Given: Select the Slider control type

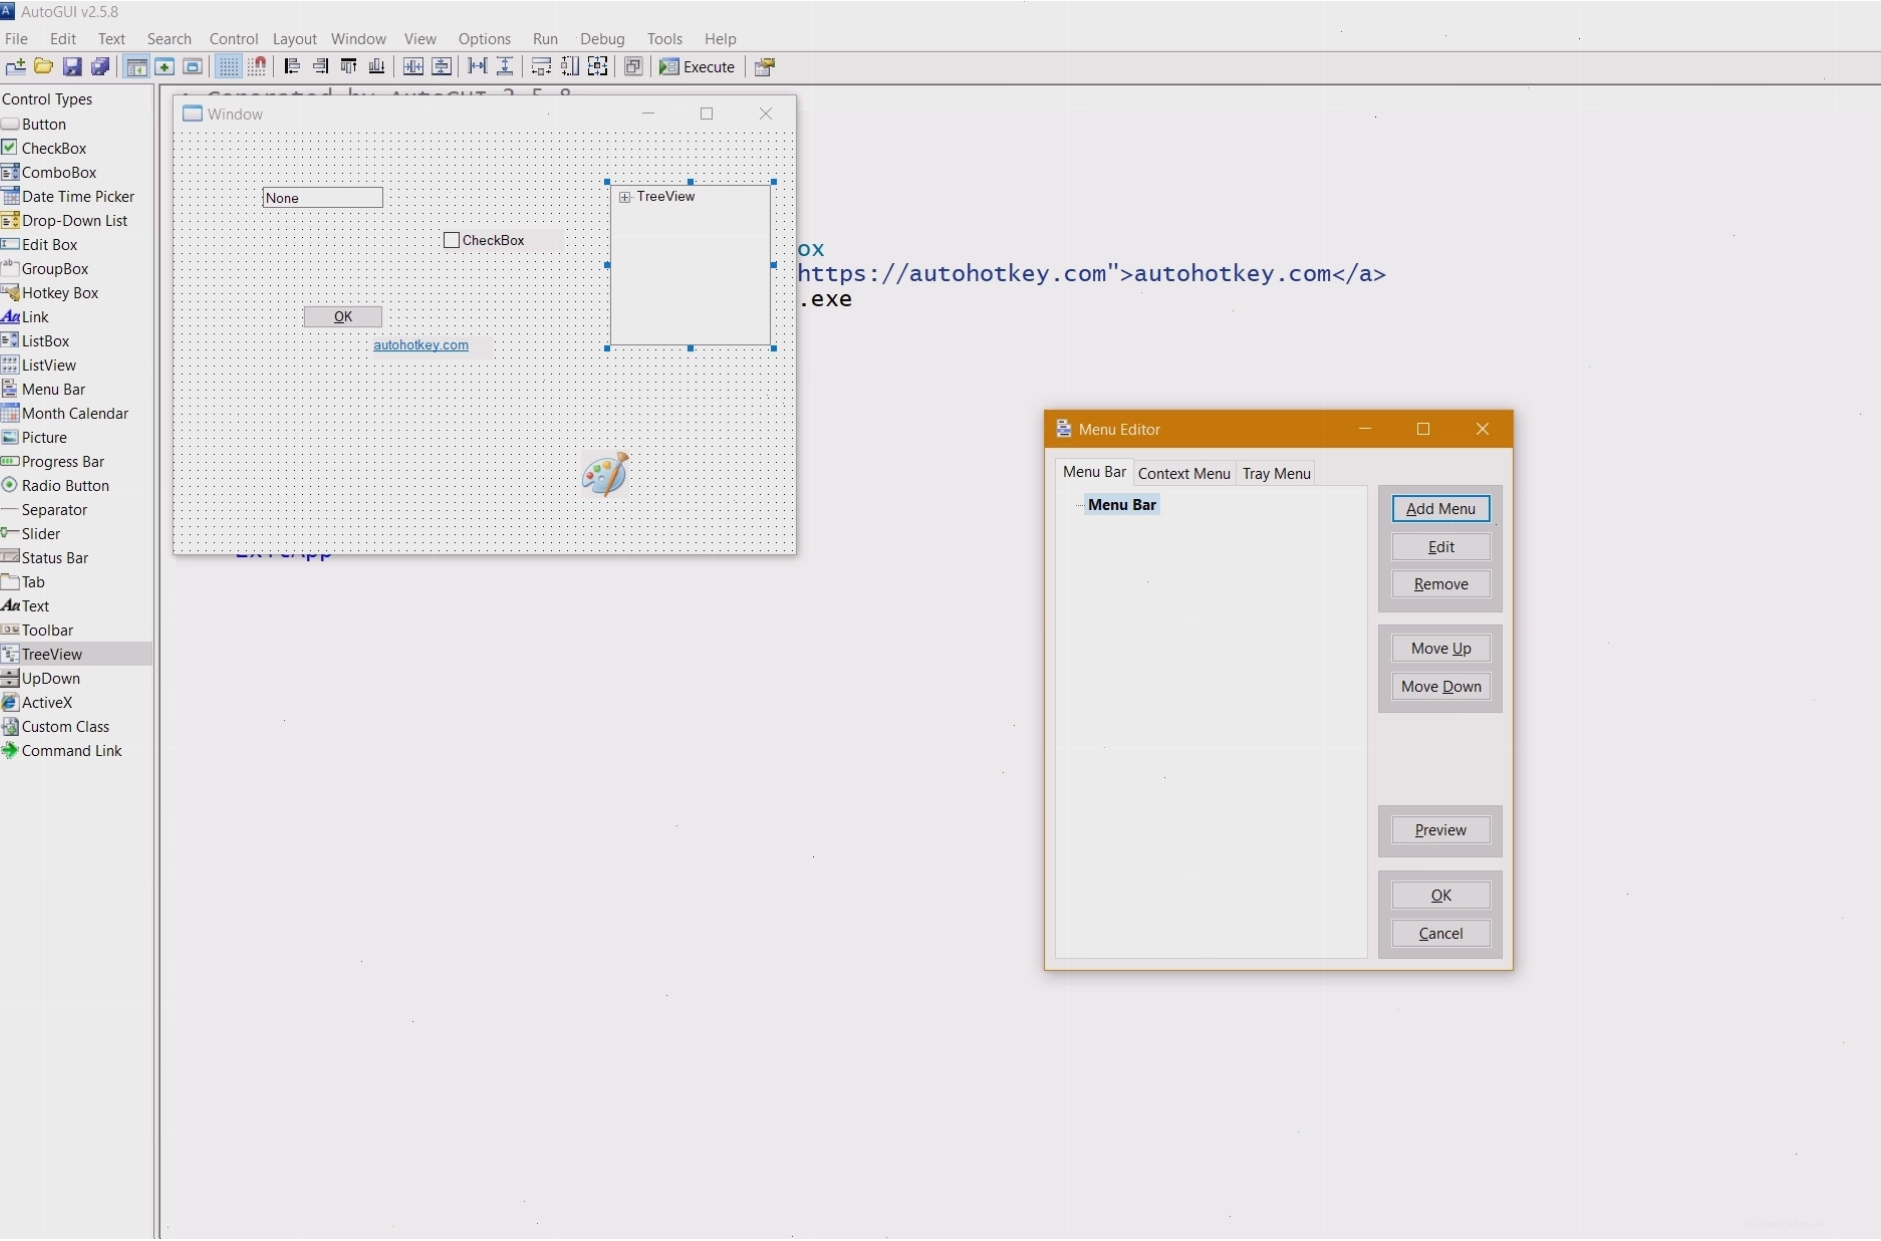Looking at the screenshot, I should (x=41, y=534).
